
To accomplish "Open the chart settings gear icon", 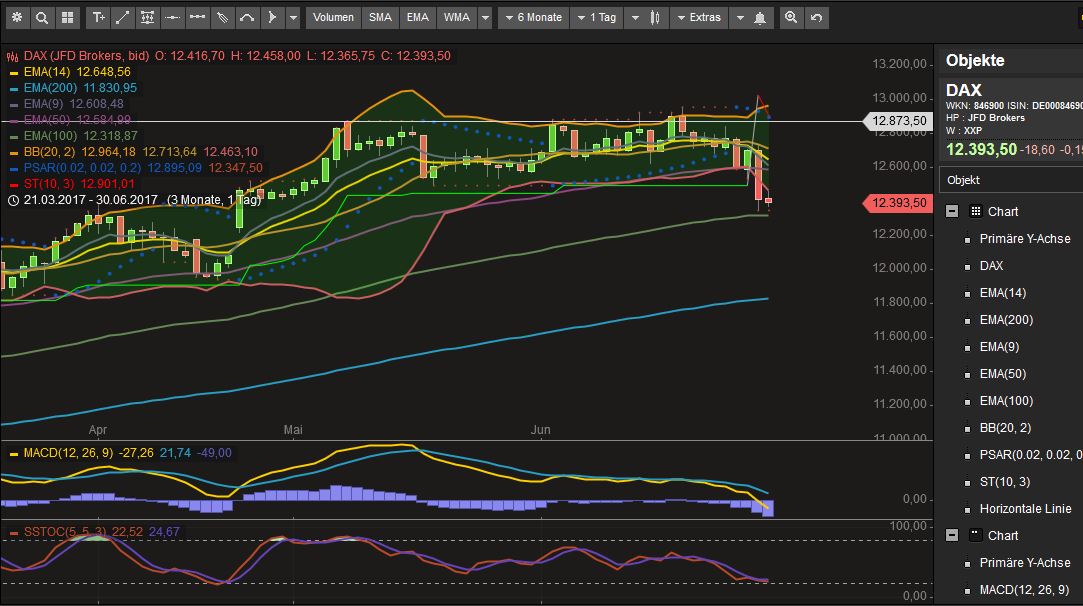I will tap(17, 17).
